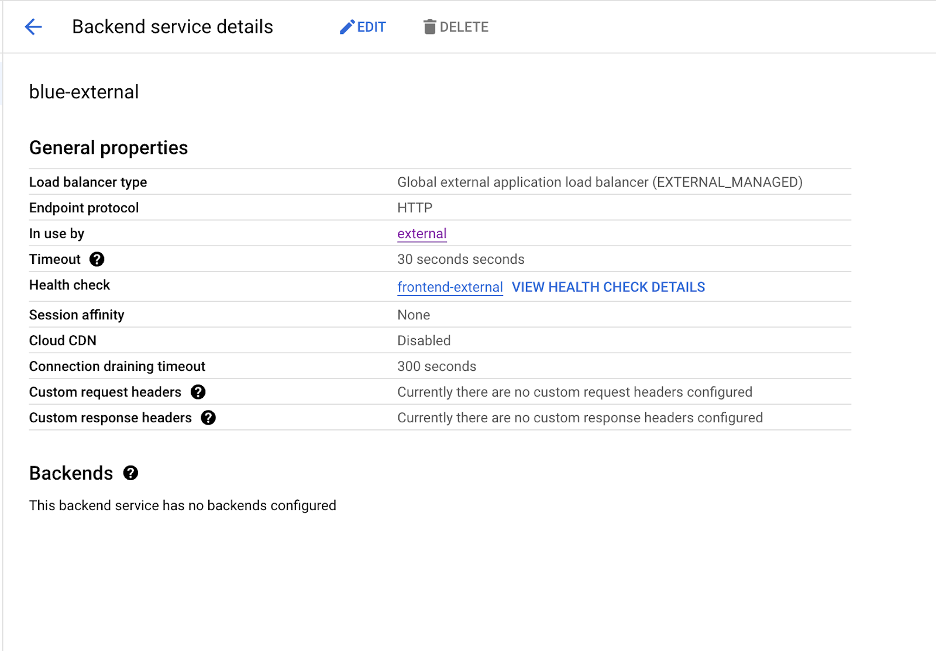Show help for the Backends section
Screen dimensions: 936x652
coord(131,473)
